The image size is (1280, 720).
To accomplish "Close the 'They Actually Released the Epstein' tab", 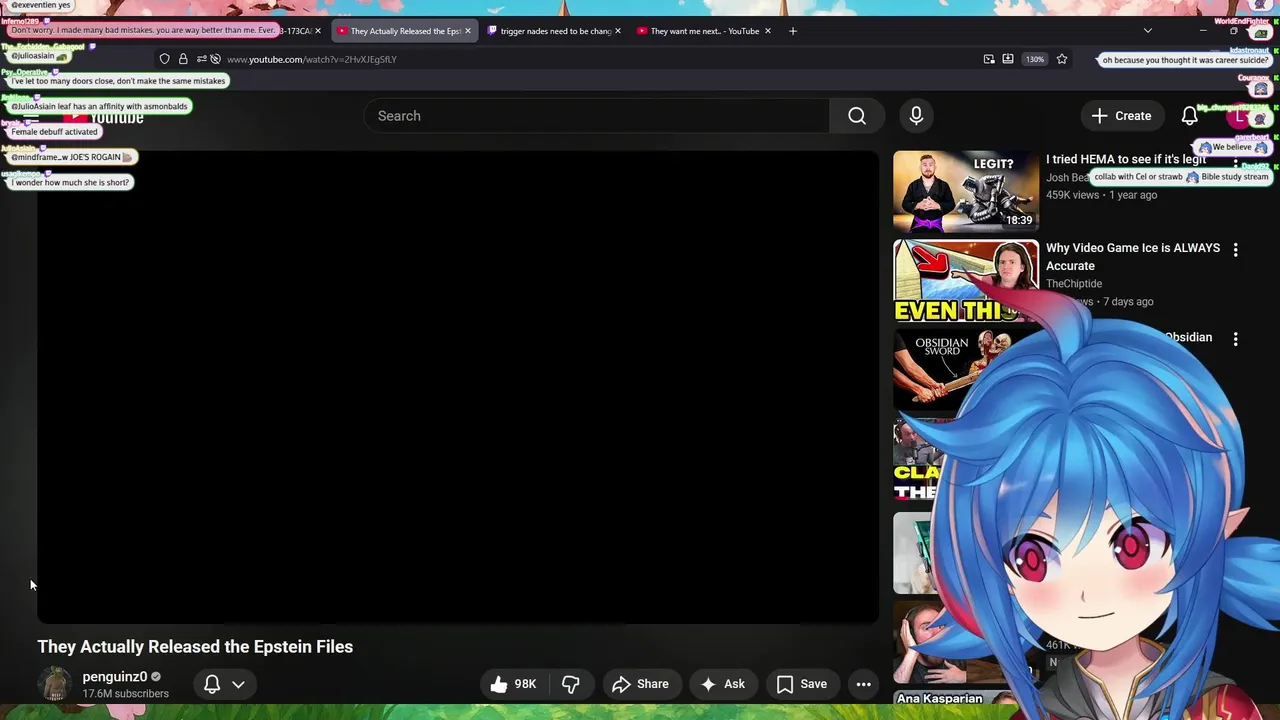I will click(467, 31).
